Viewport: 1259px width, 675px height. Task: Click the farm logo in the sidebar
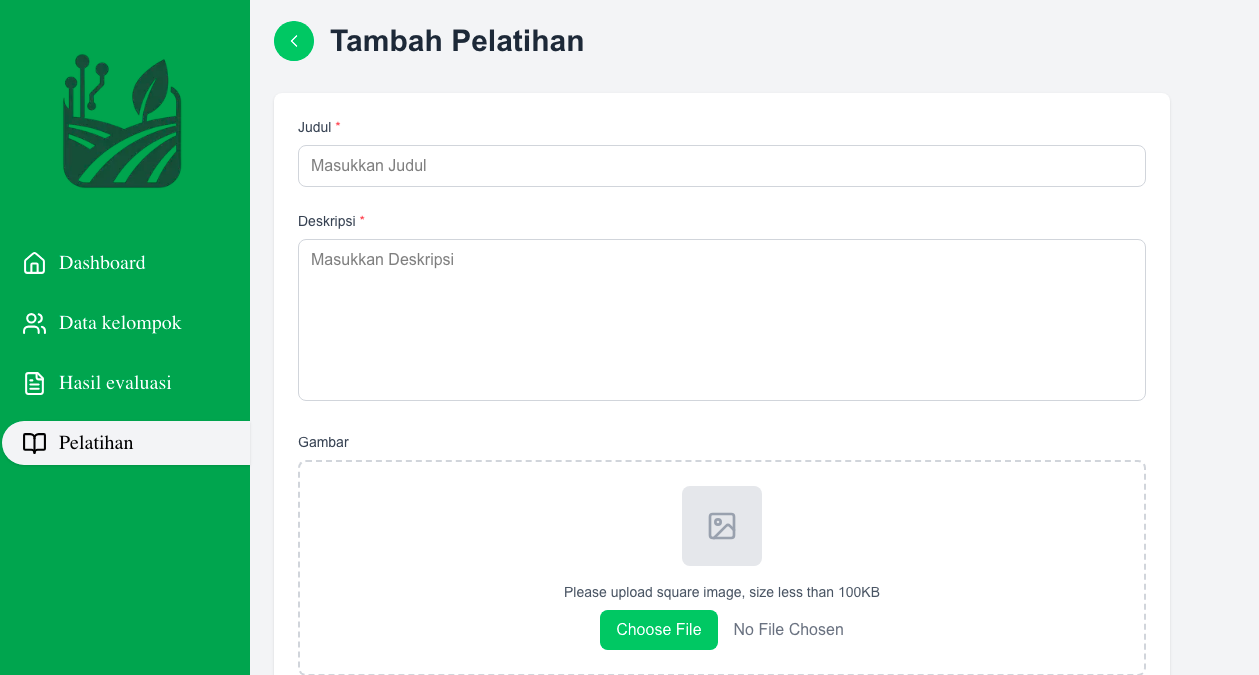coord(122,122)
